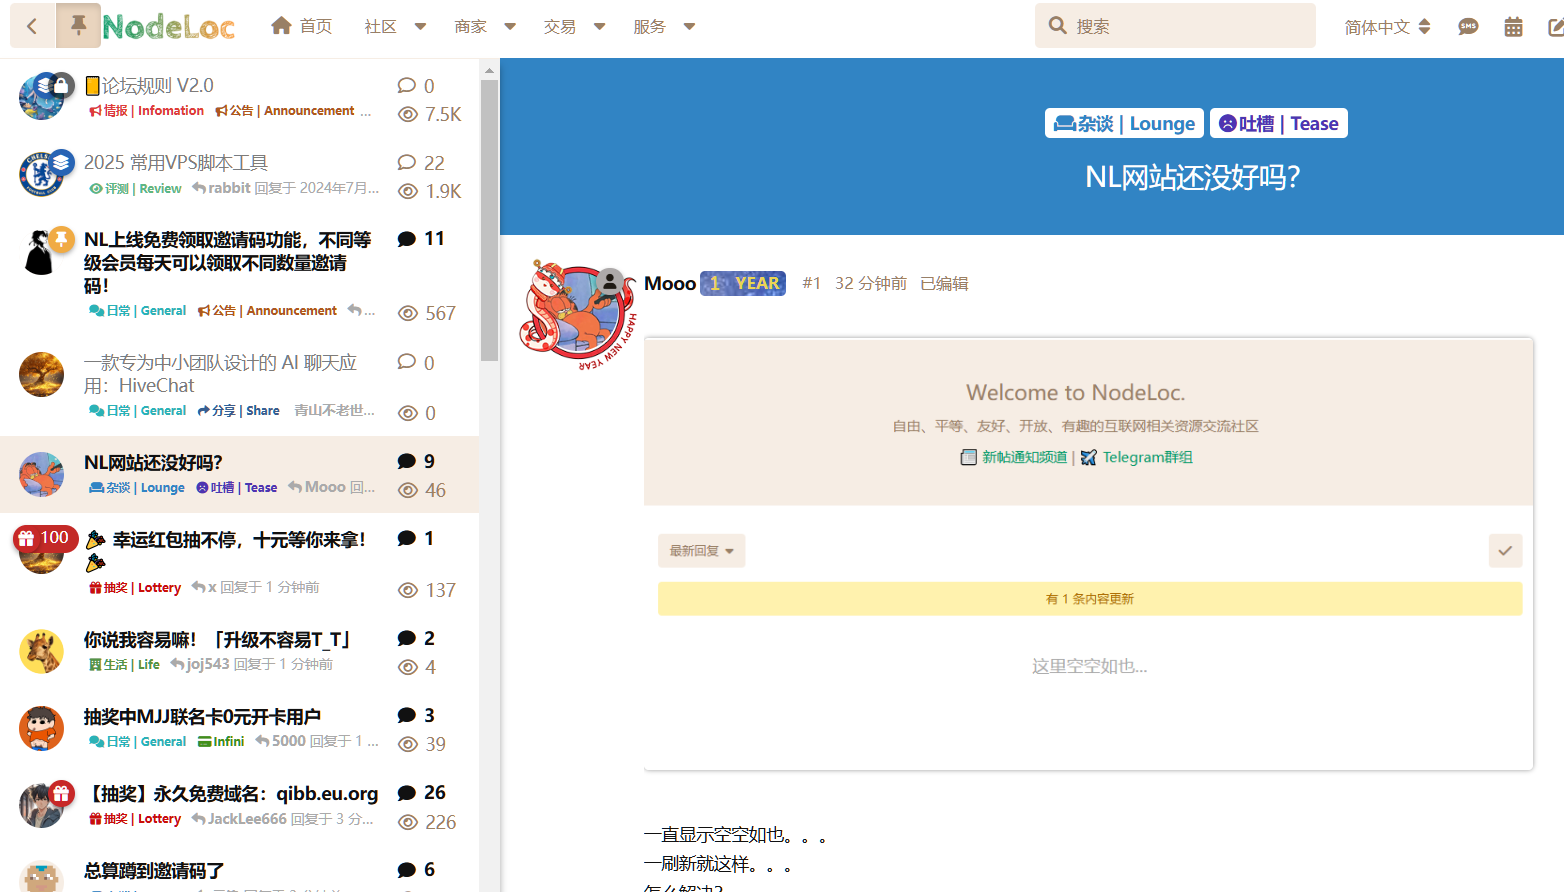Click the Mooo username
The width and height of the screenshot is (1564, 892).
tap(670, 284)
